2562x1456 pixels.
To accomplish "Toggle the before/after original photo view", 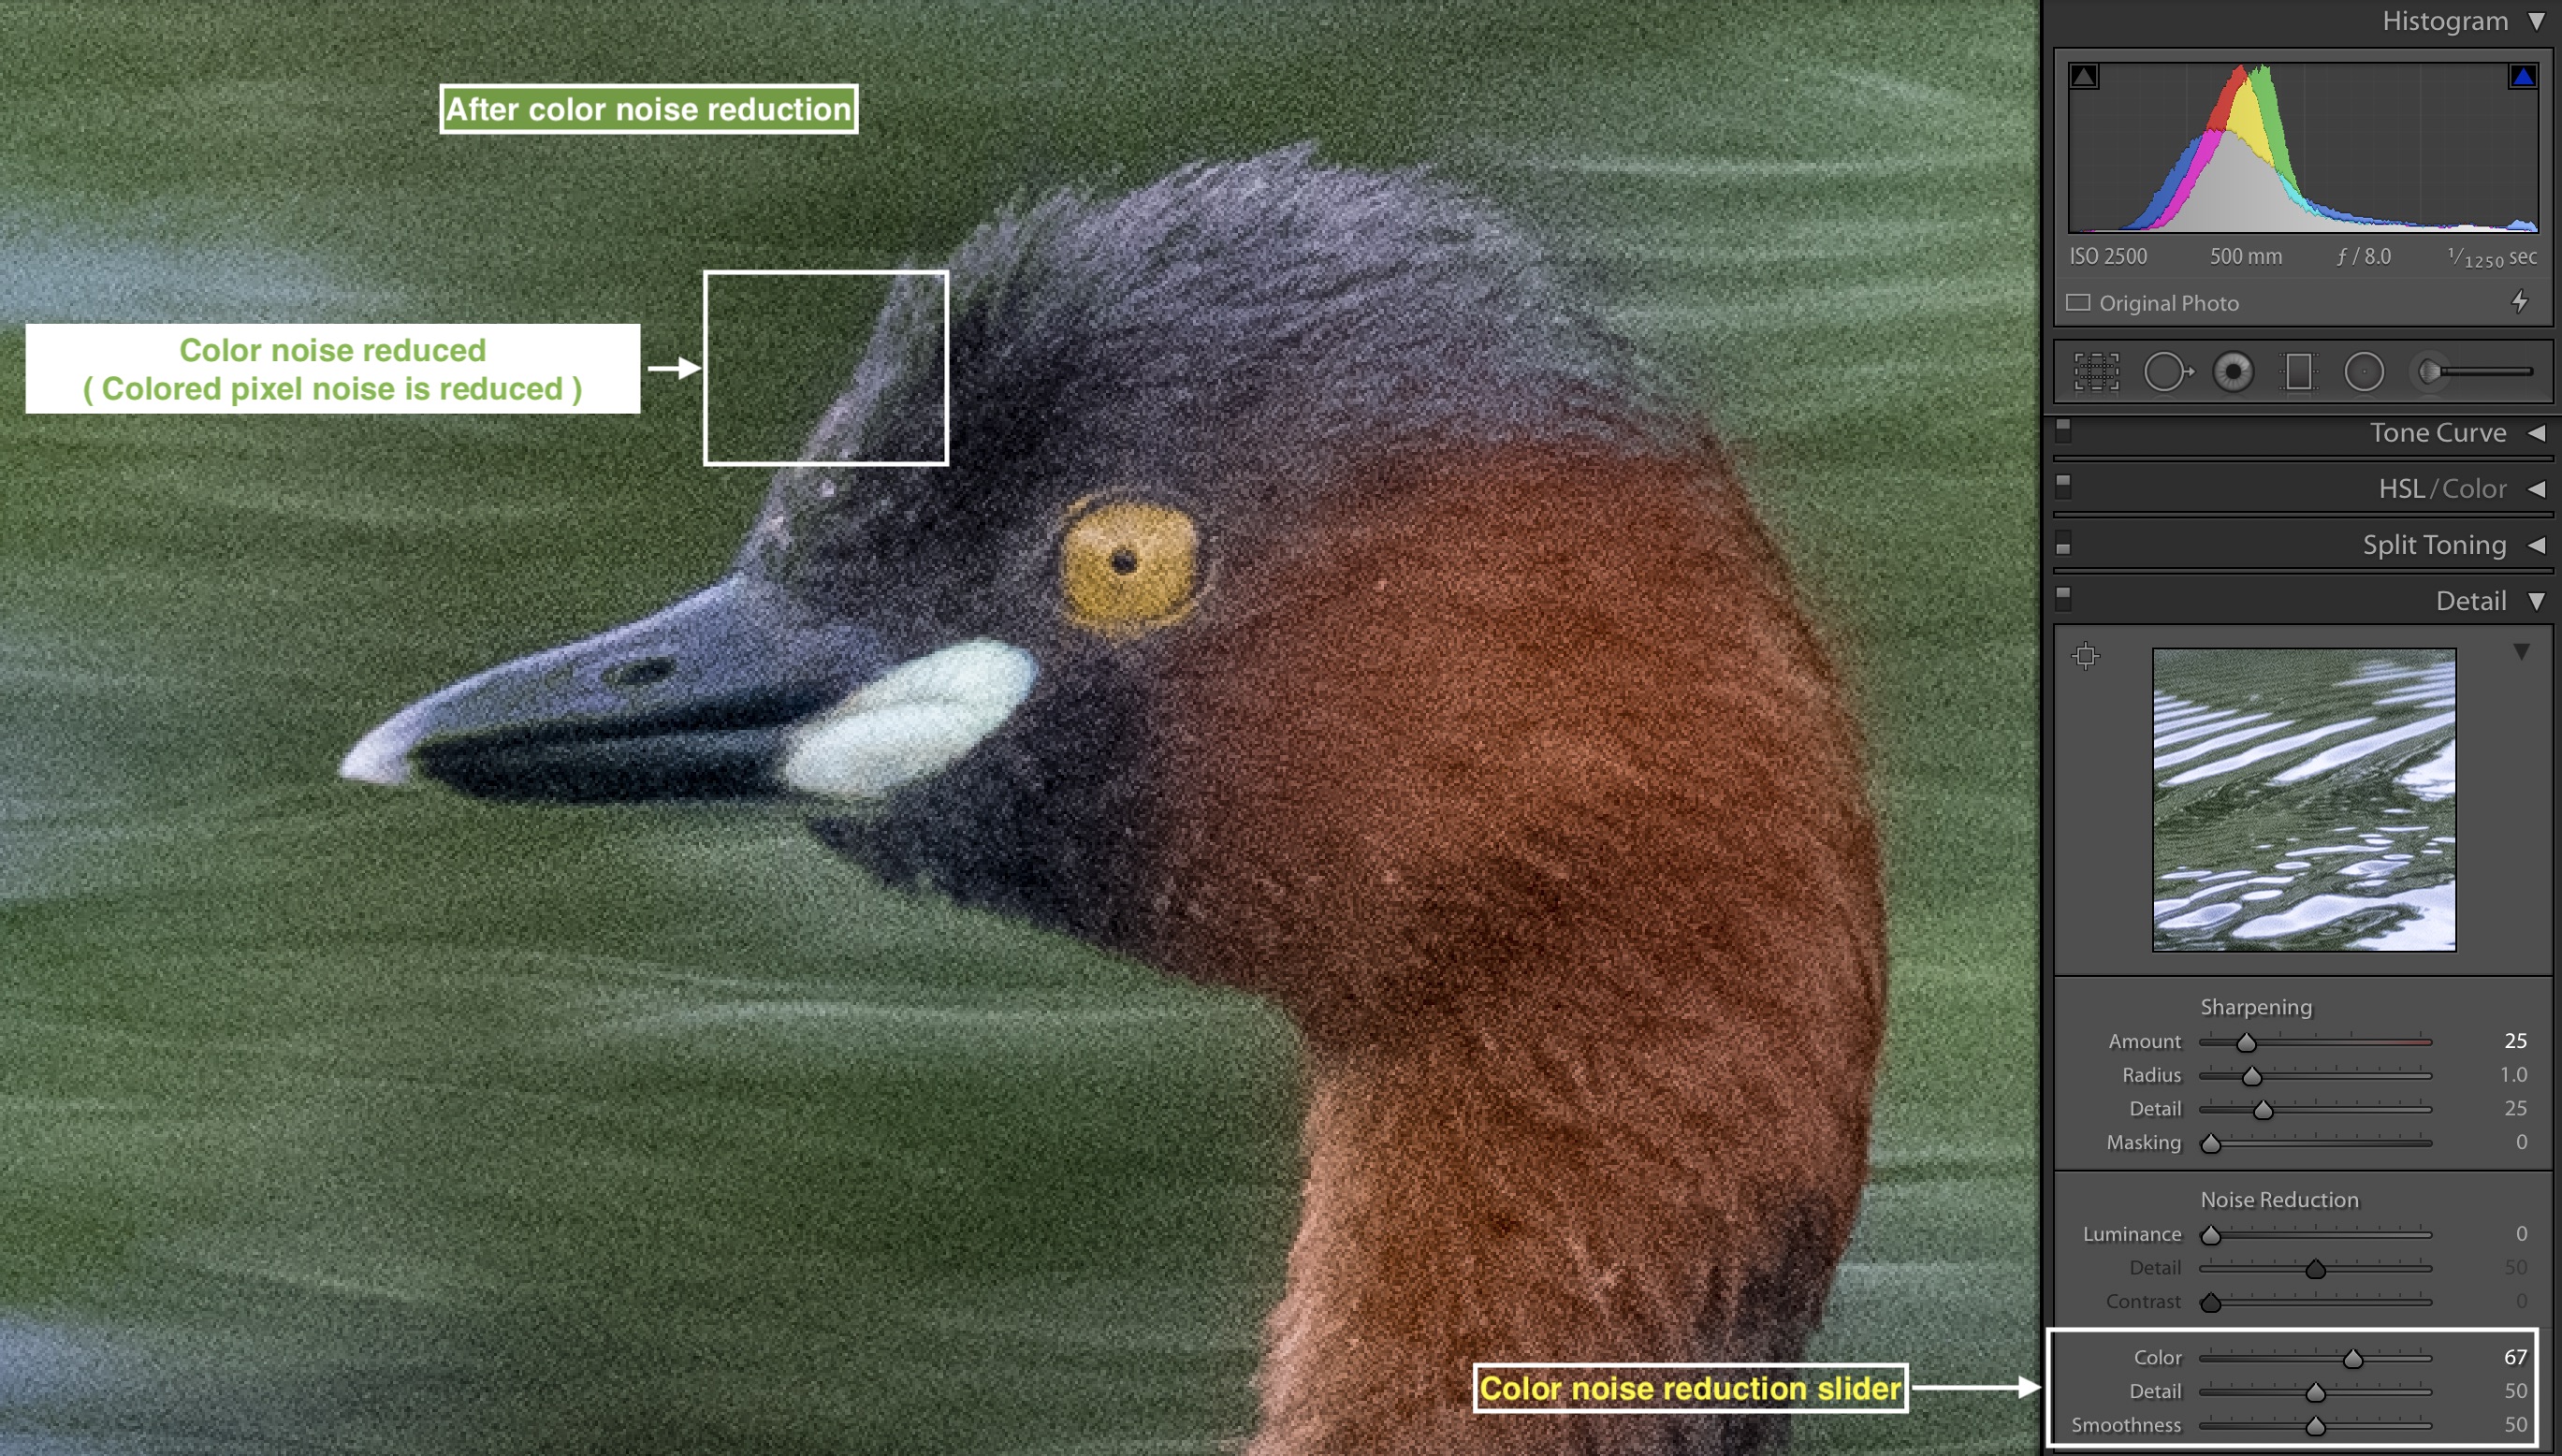I will pyautogui.click(x=2082, y=299).
